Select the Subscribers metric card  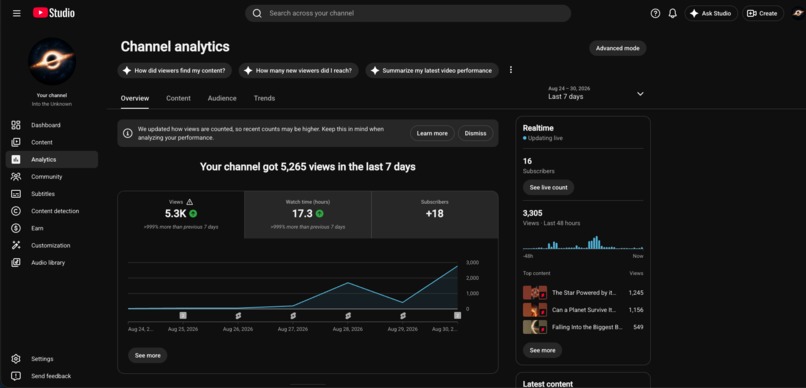(435, 215)
